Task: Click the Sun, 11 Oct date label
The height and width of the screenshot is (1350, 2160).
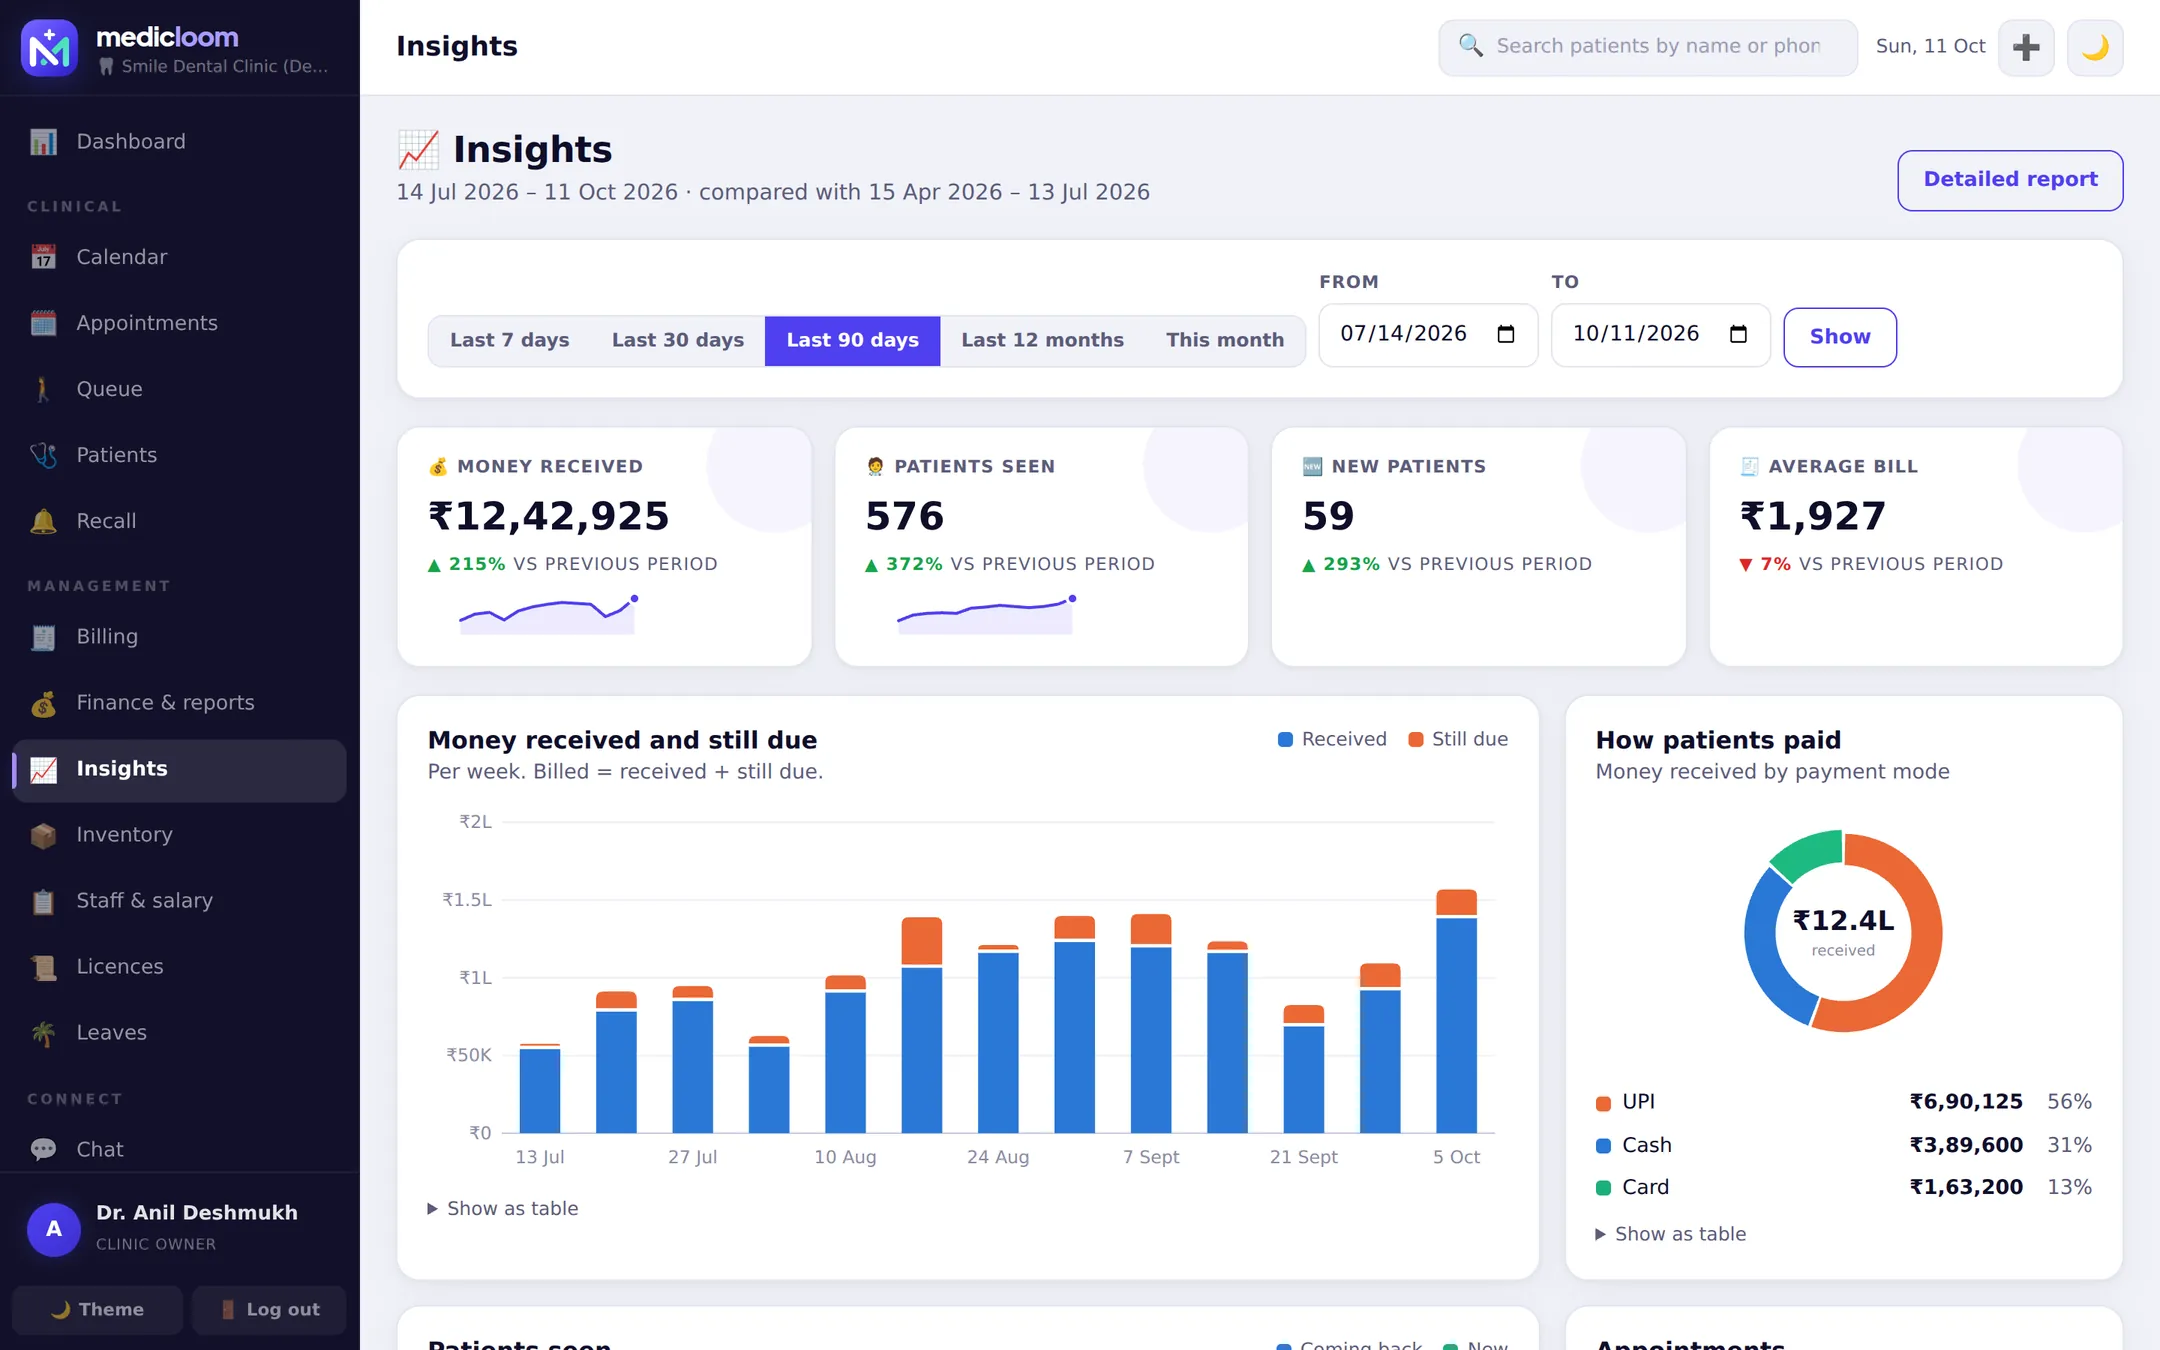Action: pyautogui.click(x=1930, y=46)
